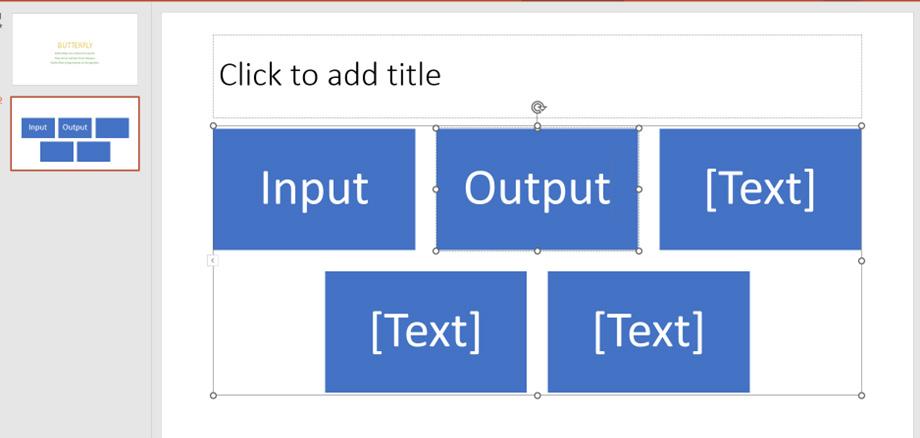Expand the SmartArt text pane arrow
The image size is (920, 438).
(x=212, y=260)
